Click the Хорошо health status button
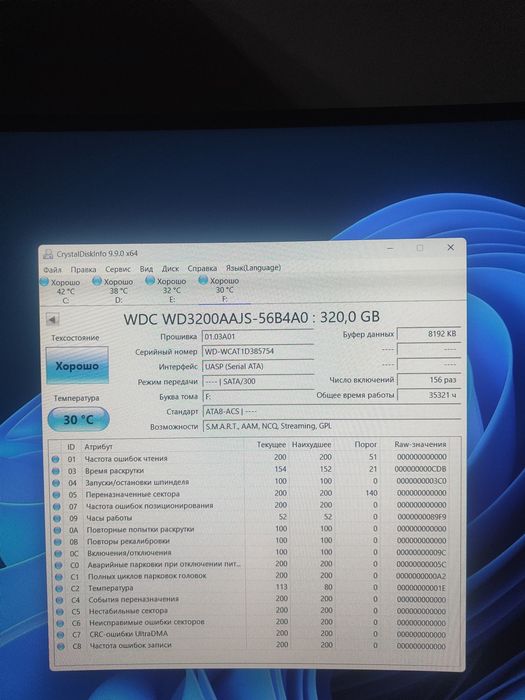The image size is (525, 700). [77, 366]
